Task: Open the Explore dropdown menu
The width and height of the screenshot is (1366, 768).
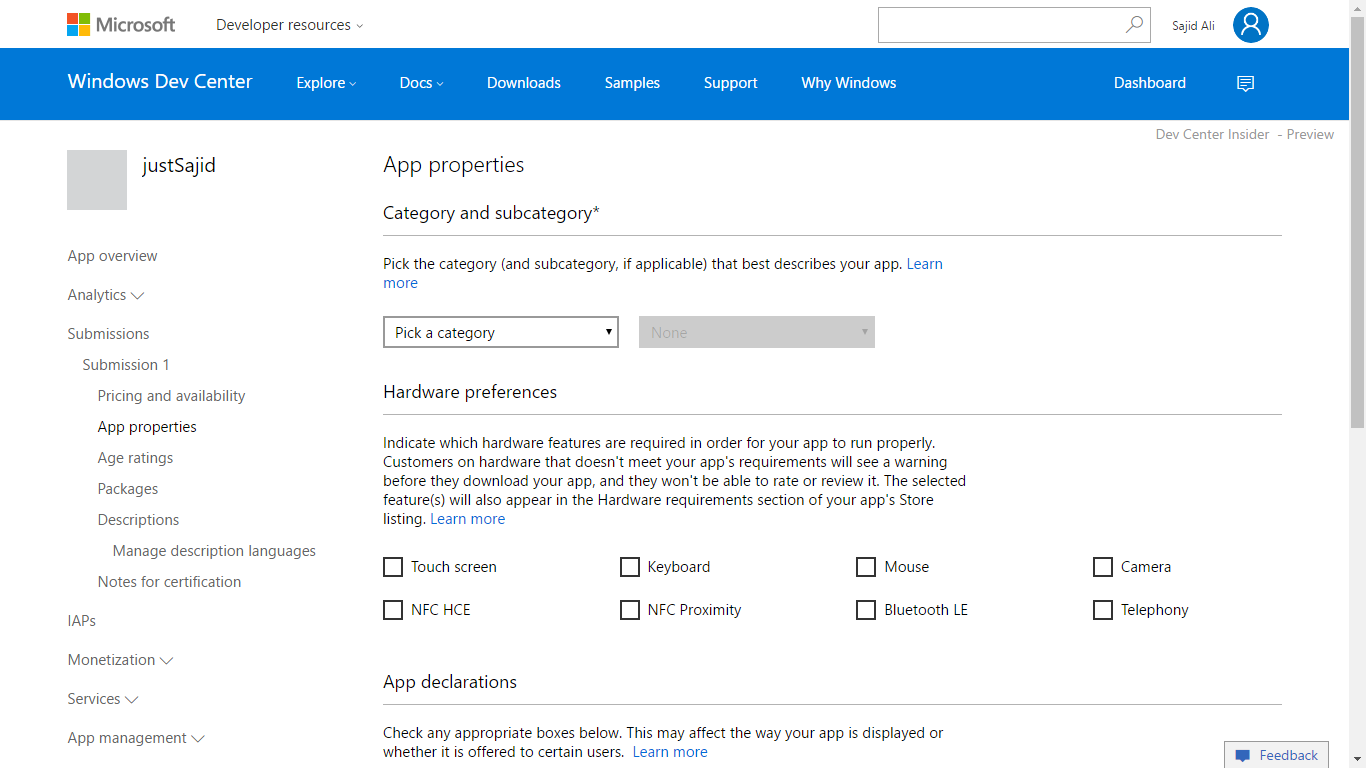Action: click(x=326, y=83)
